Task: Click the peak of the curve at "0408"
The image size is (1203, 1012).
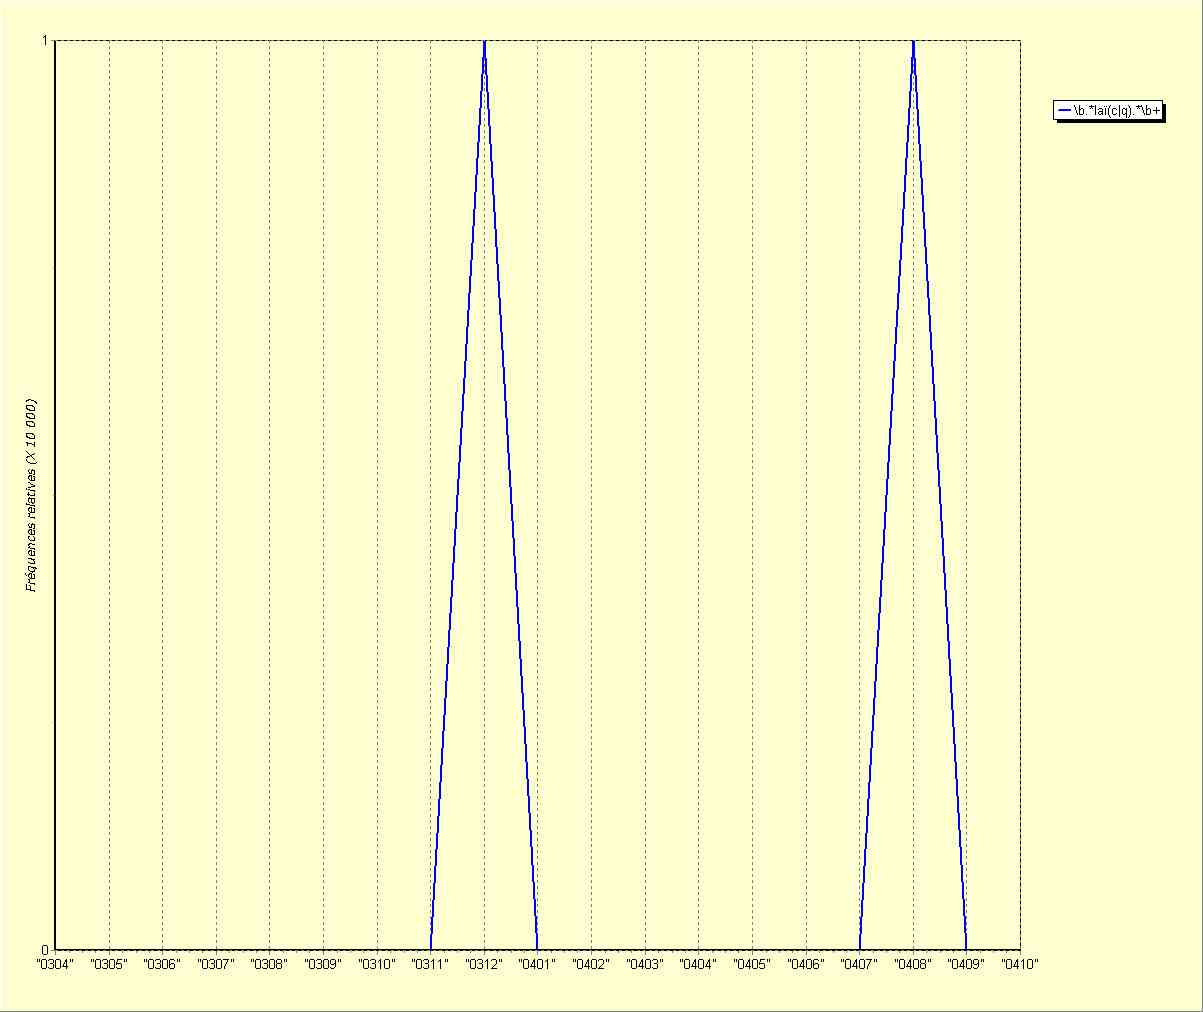Action: pos(913,42)
